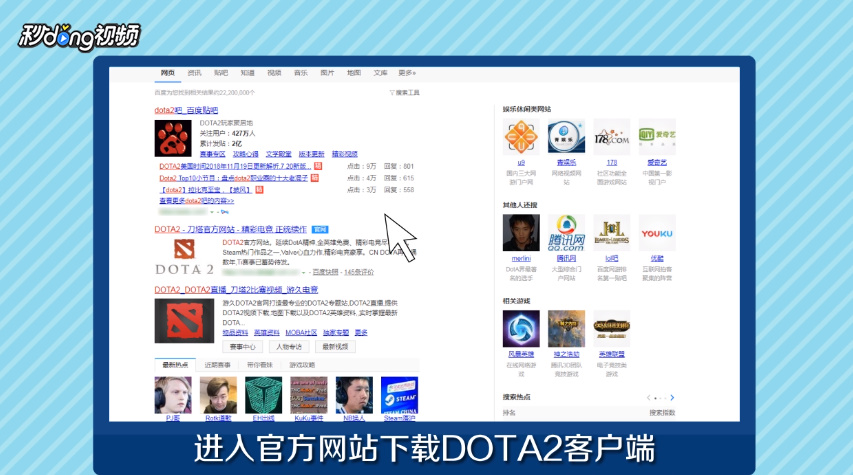Expand arrow beside official site URL
This screenshot has width=853, height=475.
coord(303,272)
